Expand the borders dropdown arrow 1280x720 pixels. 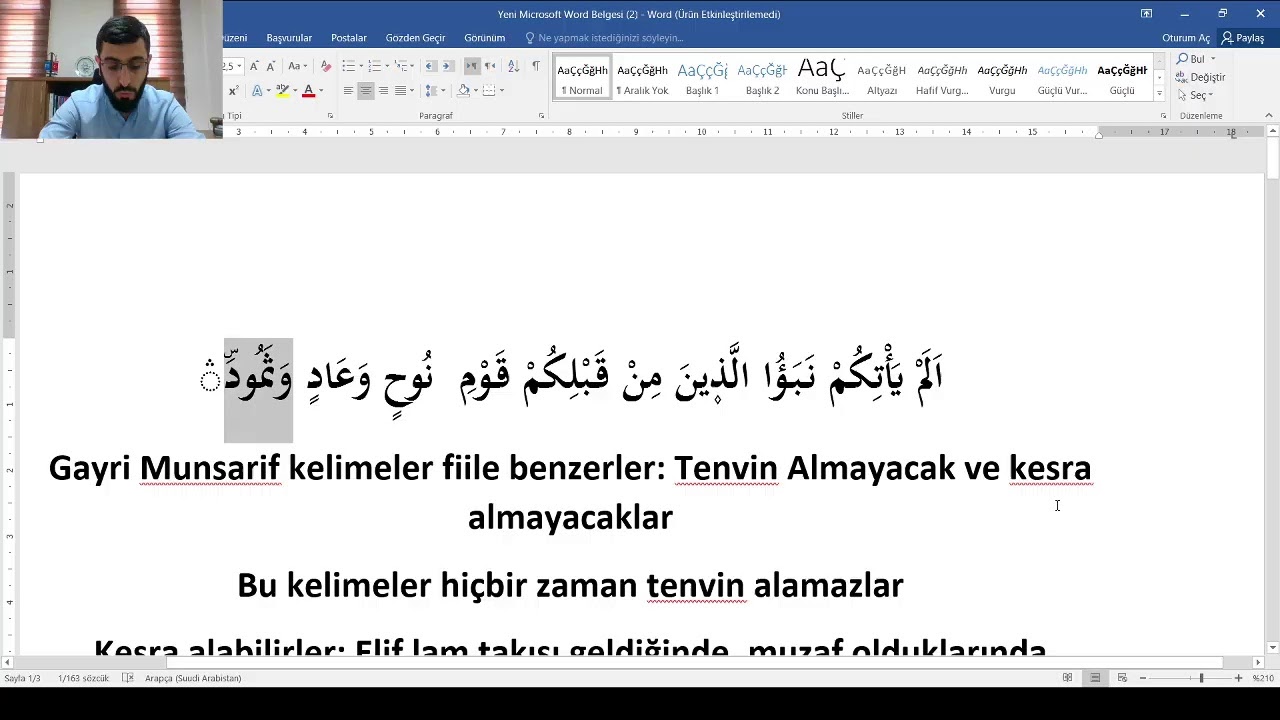(501, 91)
